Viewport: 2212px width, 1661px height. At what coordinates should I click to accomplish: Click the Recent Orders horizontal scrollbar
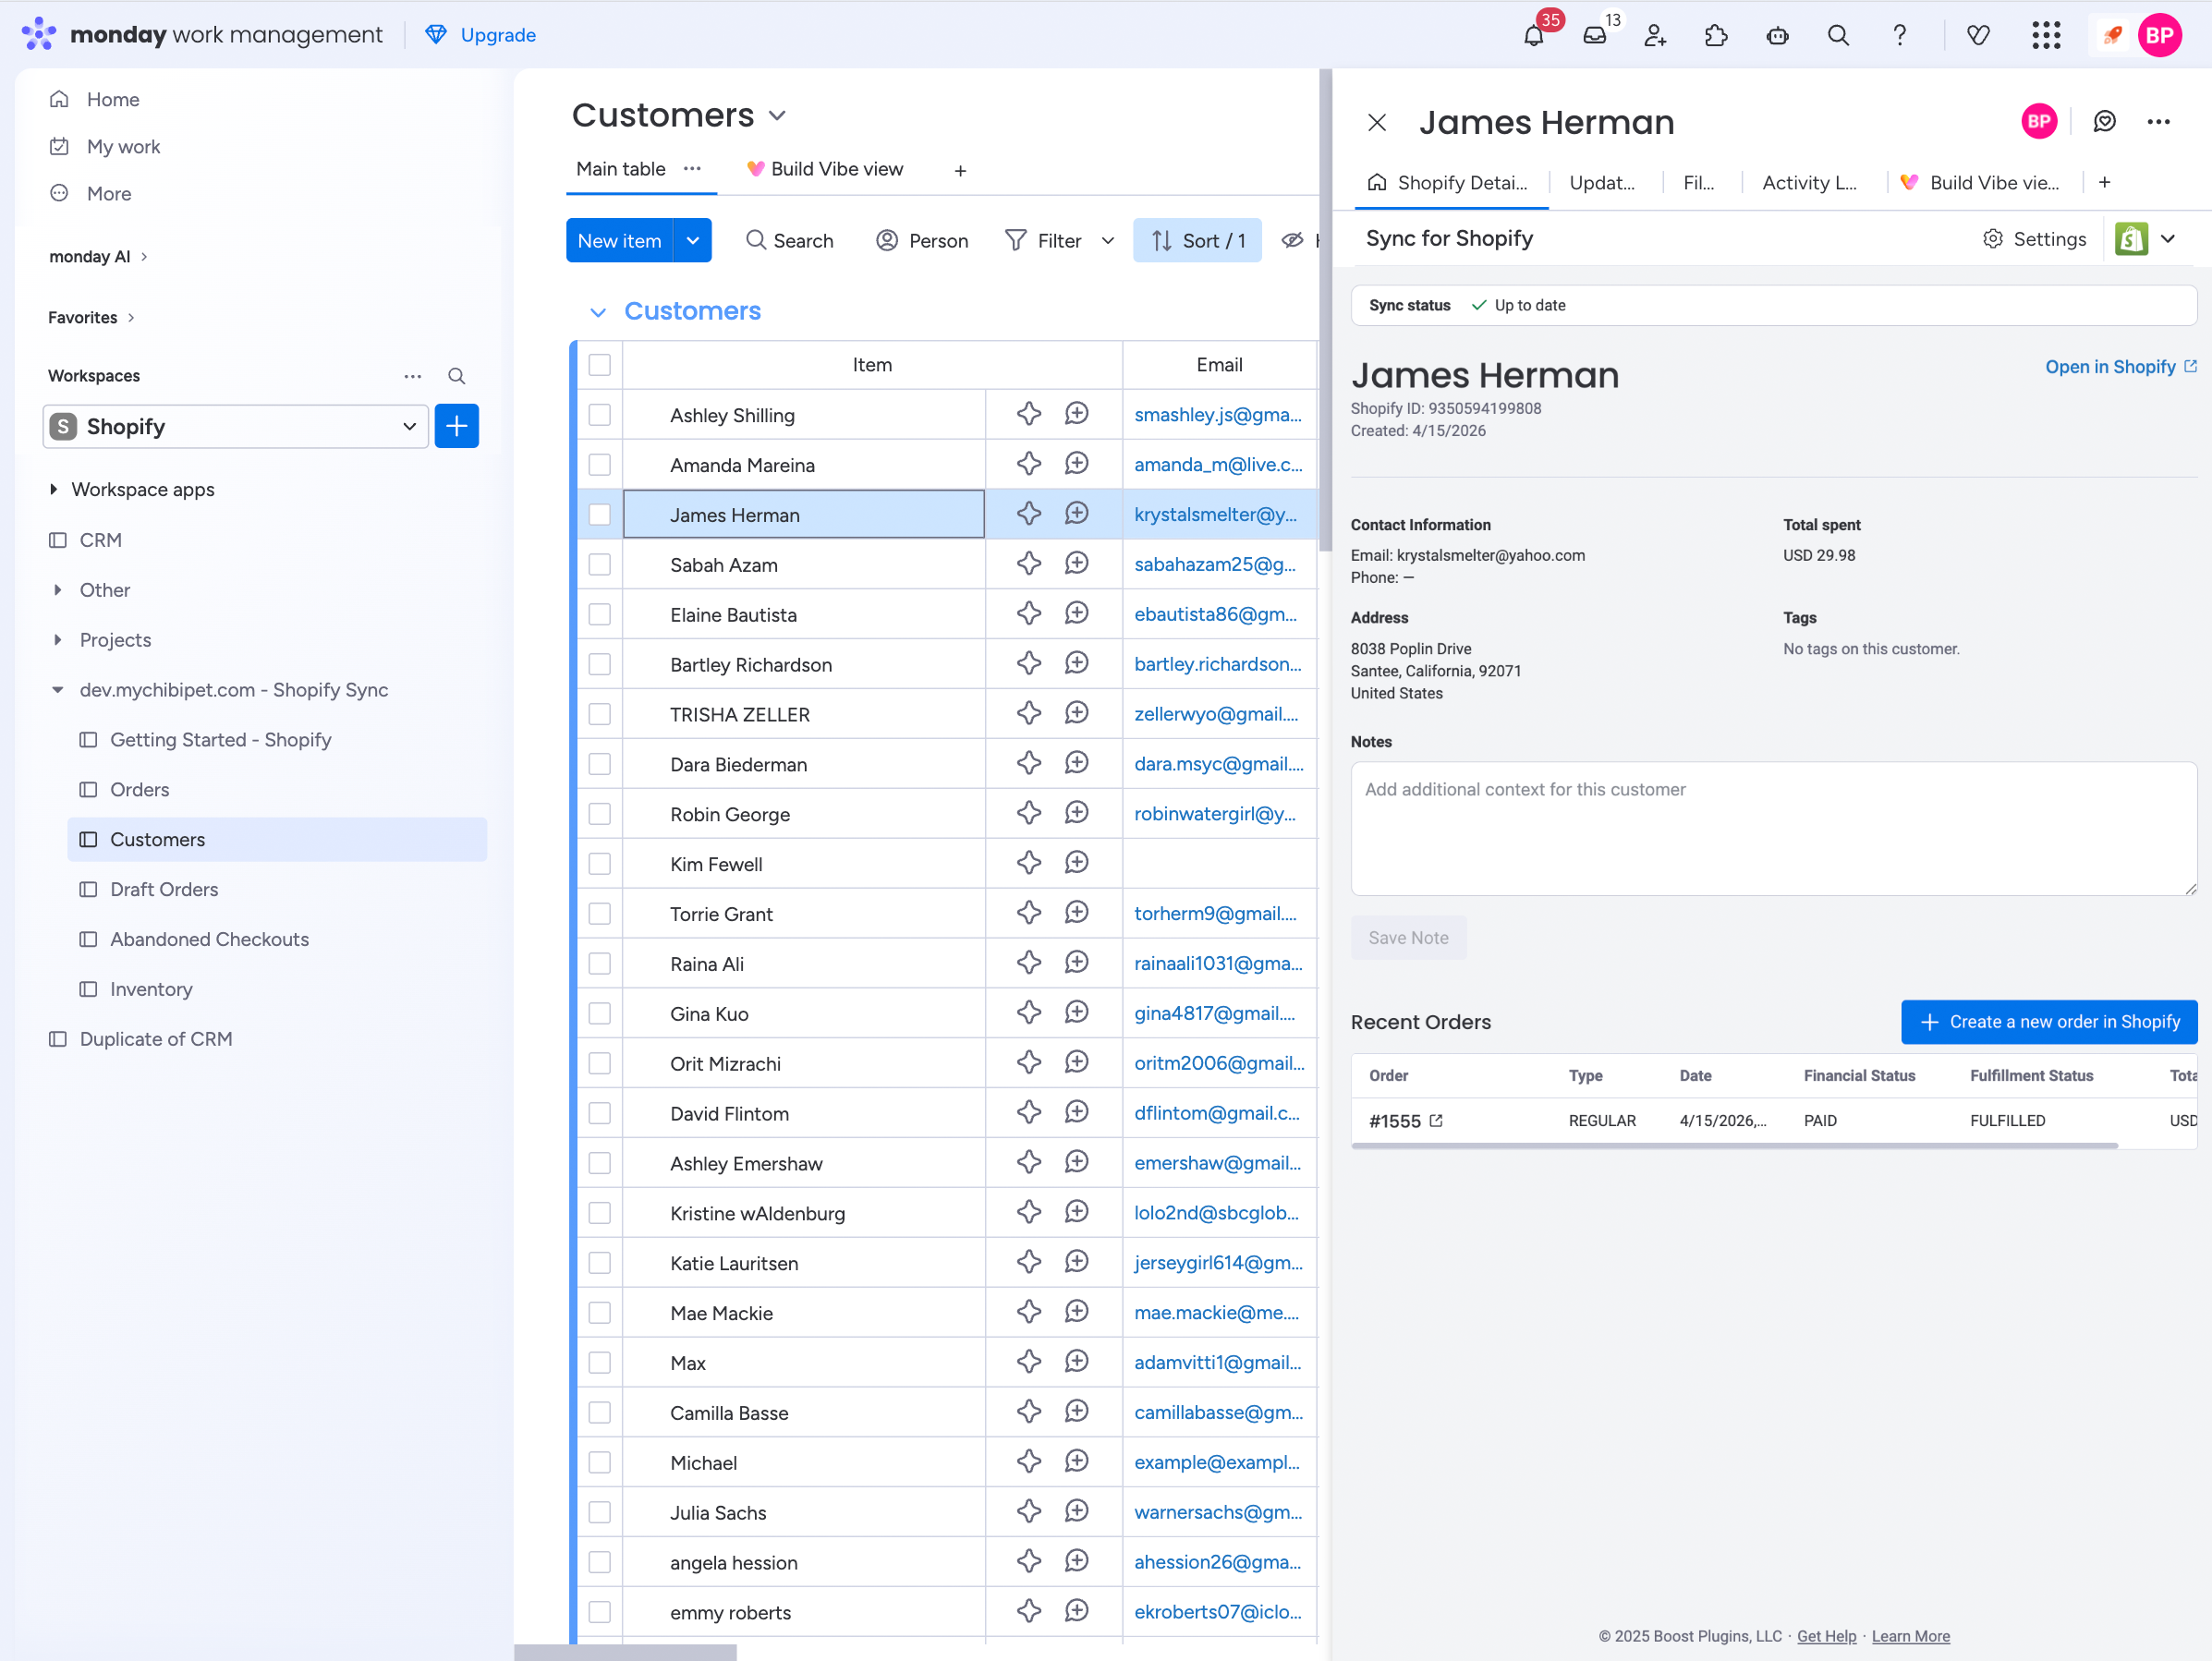click(1734, 1146)
